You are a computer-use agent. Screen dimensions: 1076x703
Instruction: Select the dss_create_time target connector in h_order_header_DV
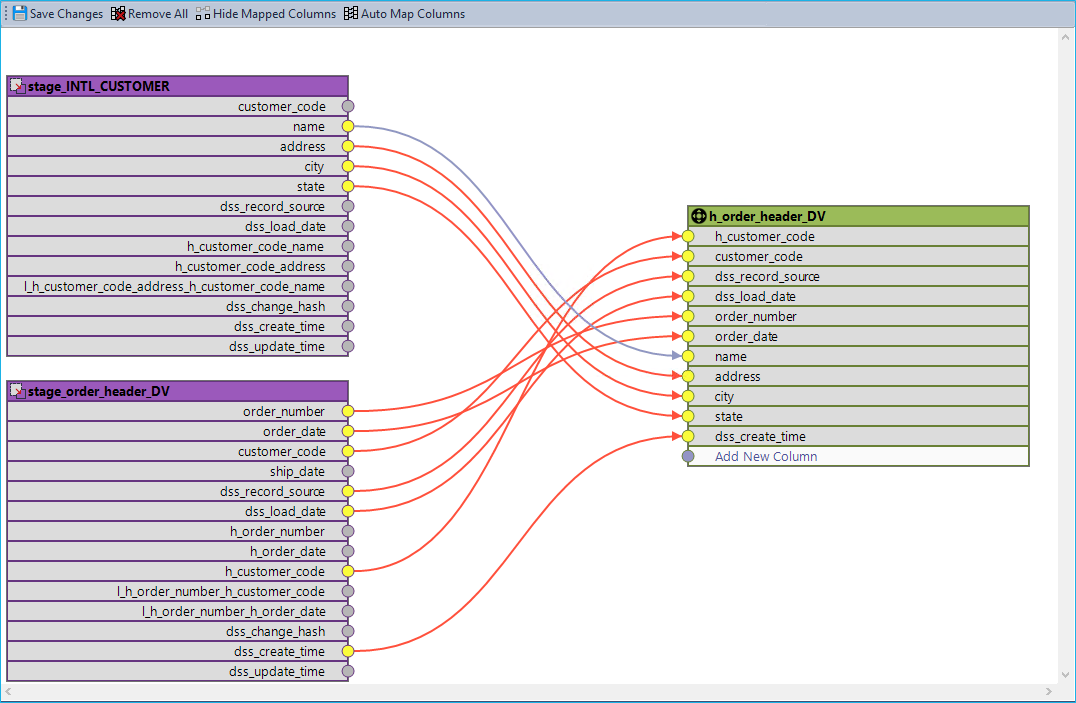(x=688, y=436)
